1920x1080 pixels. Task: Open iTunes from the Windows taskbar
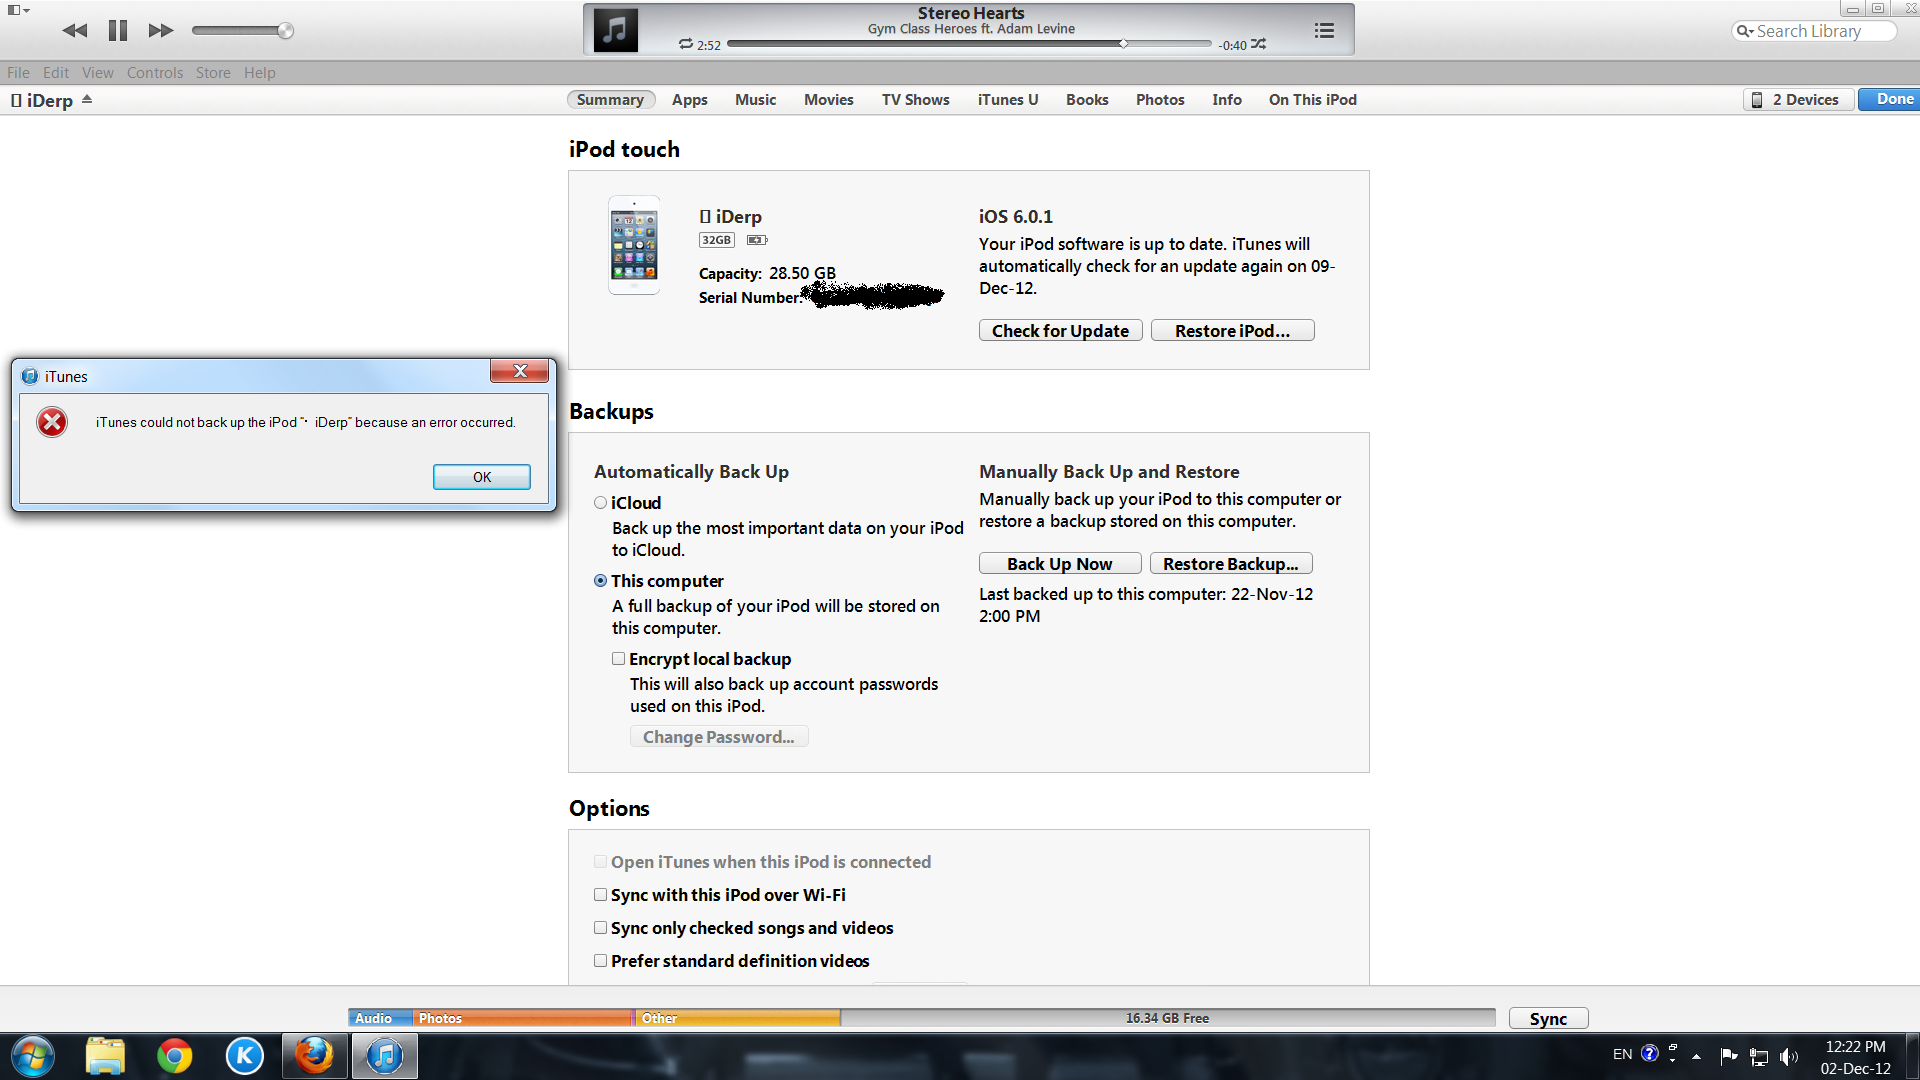click(384, 1056)
